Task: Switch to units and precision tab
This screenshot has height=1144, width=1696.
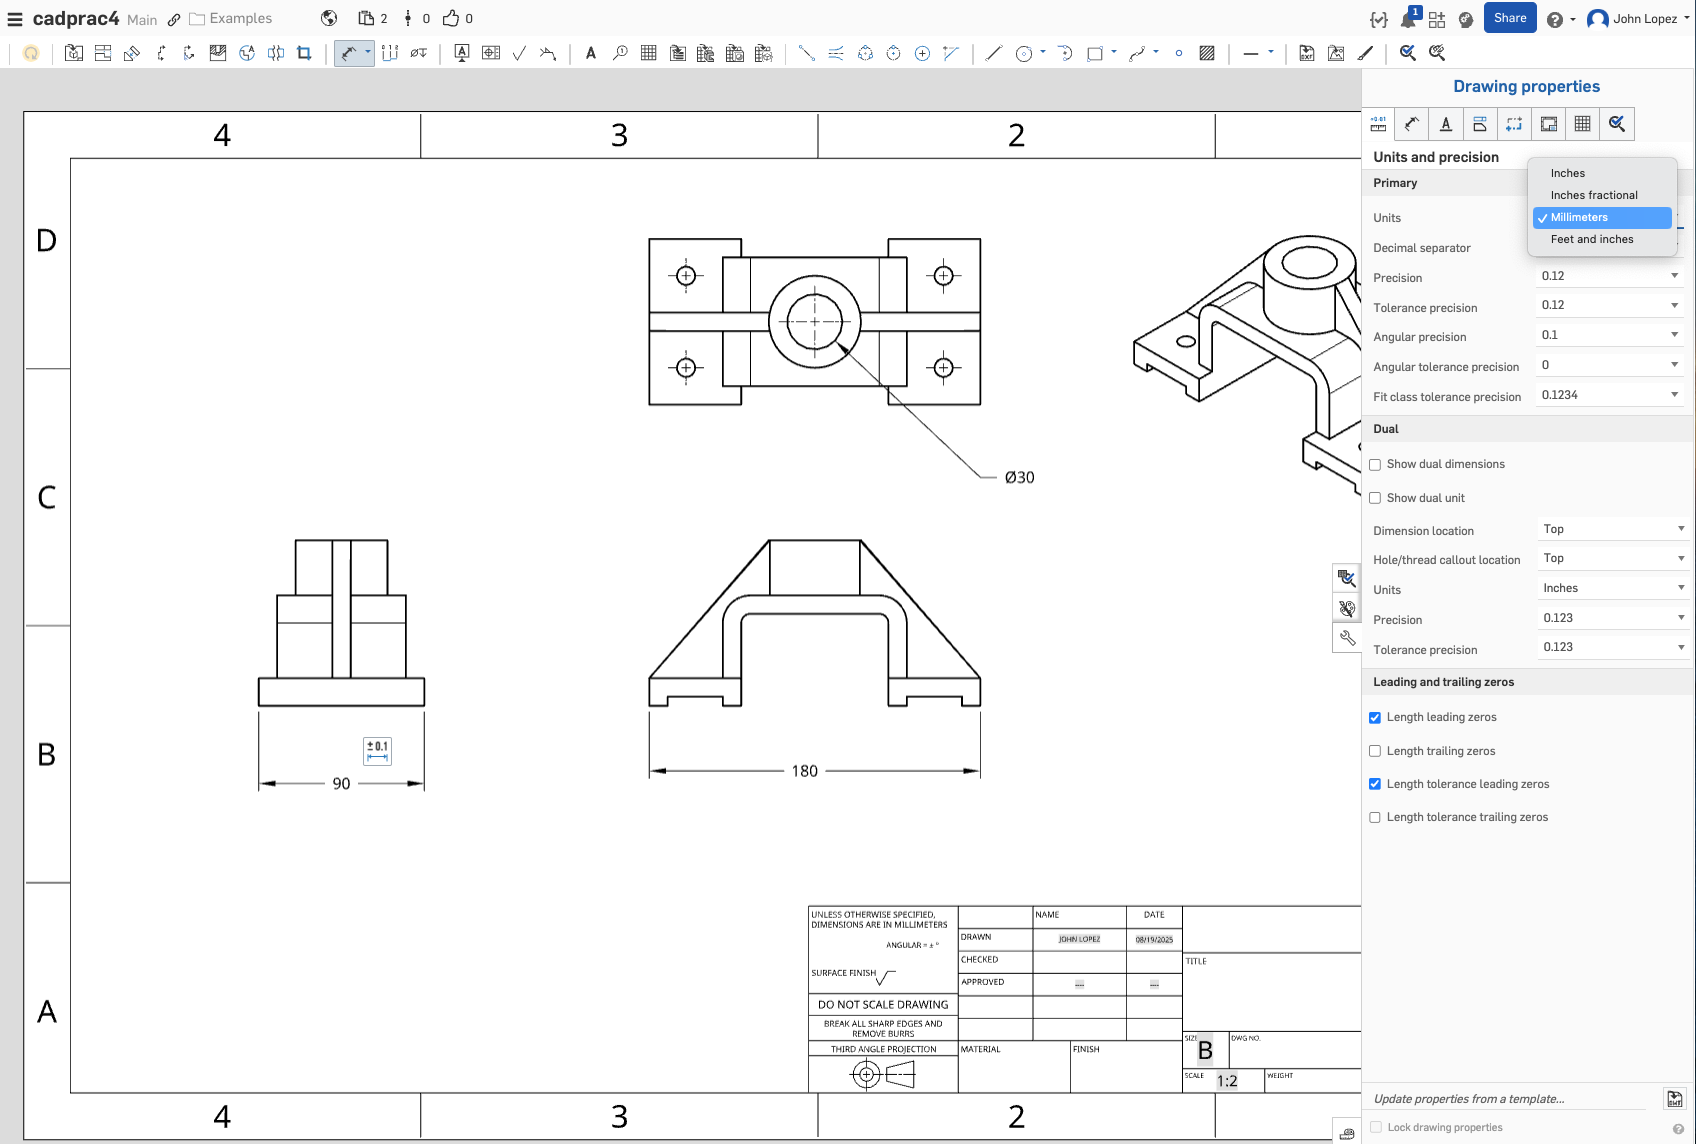Action: (x=1378, y=124)
